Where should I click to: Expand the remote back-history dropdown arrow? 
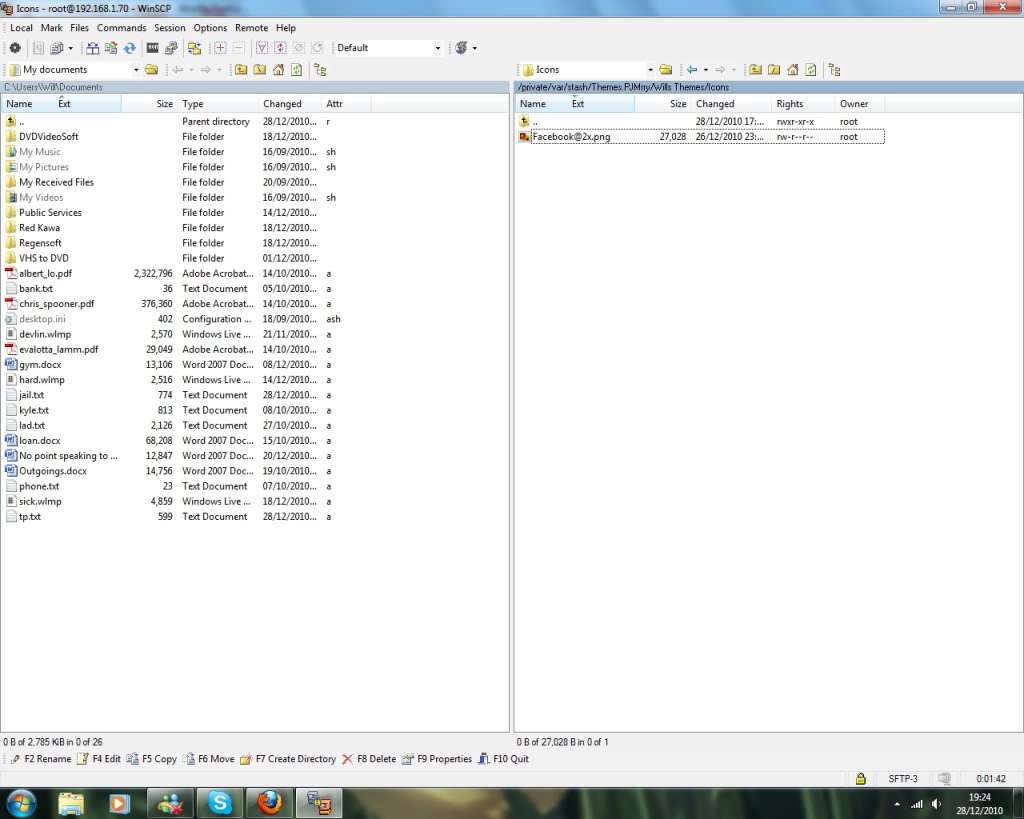click(706, 69)
